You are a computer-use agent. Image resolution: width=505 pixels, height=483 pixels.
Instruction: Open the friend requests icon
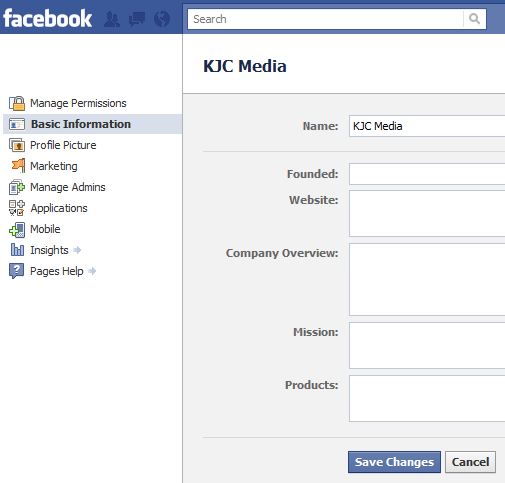(x=112, y=19)
